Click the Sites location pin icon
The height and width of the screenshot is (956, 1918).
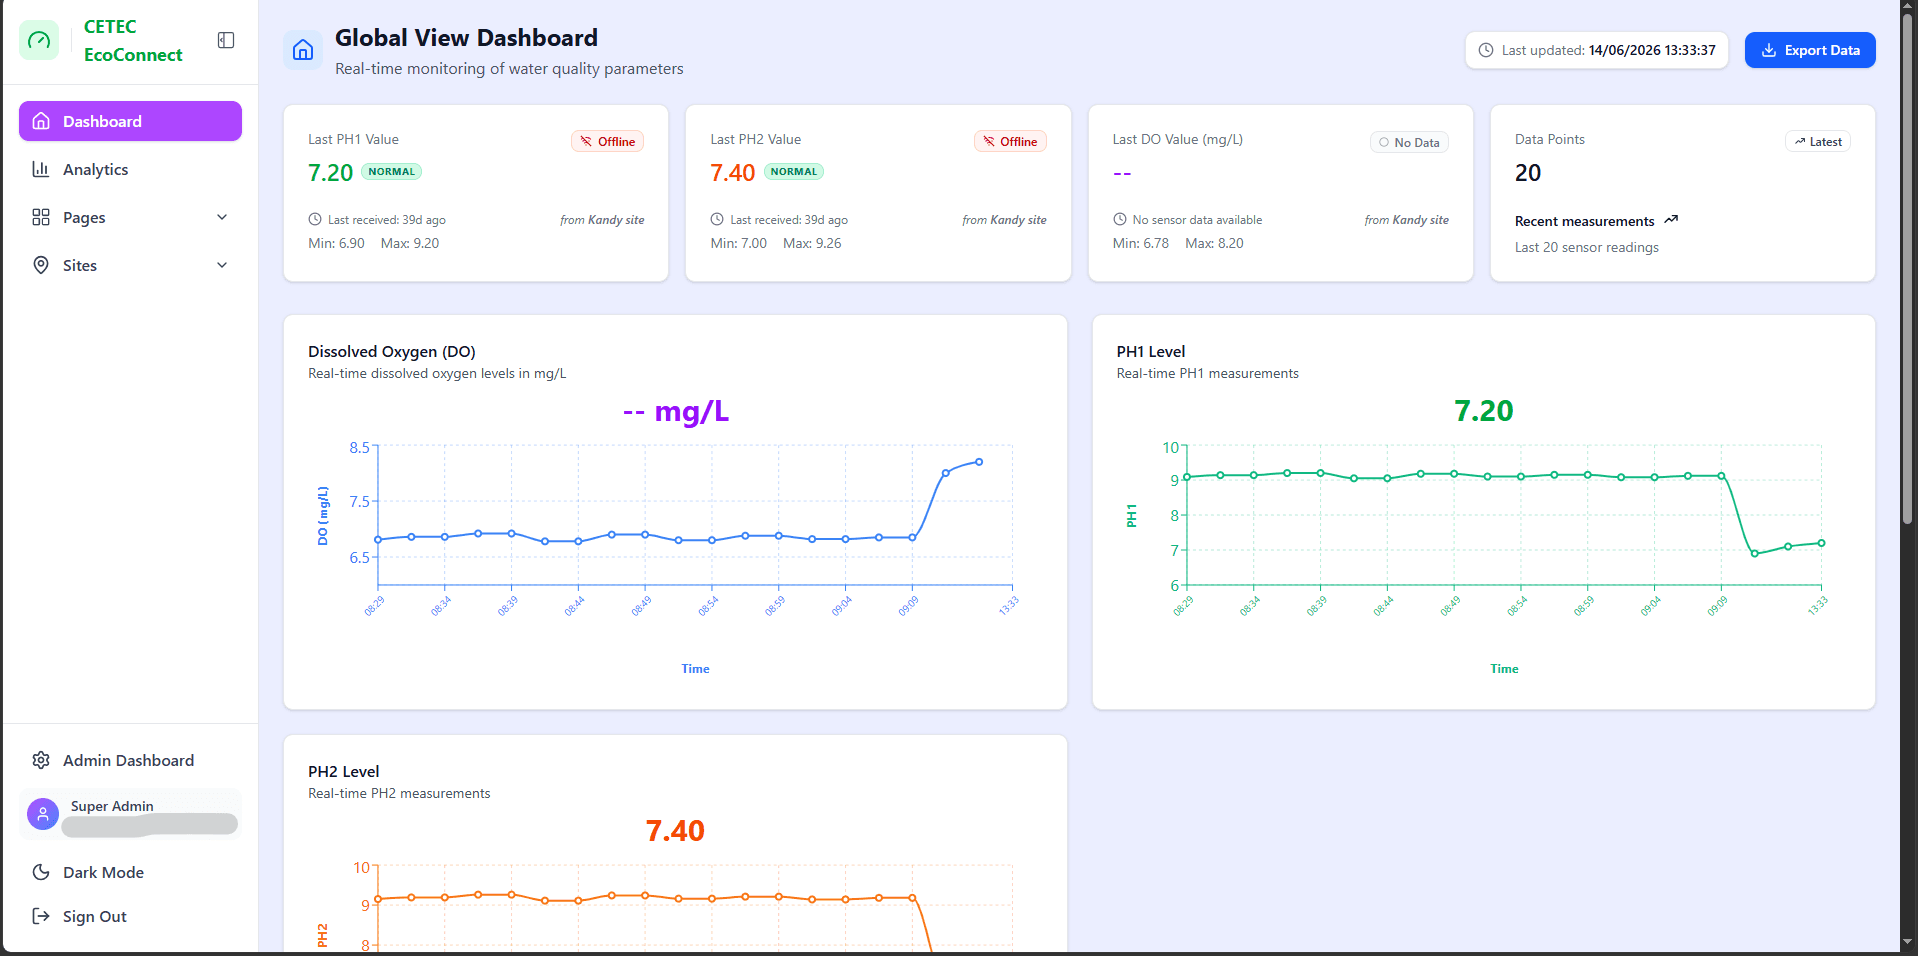41,265
